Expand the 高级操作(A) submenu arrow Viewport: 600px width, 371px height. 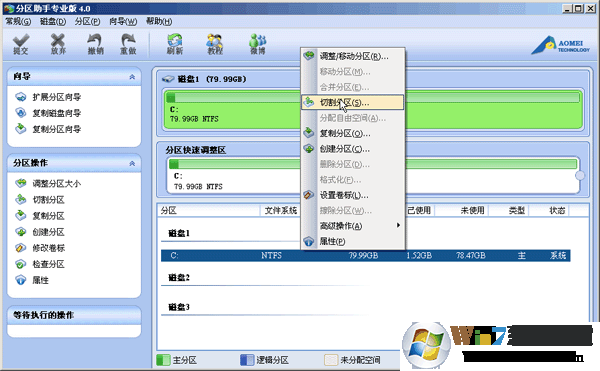tap(398, 225)
